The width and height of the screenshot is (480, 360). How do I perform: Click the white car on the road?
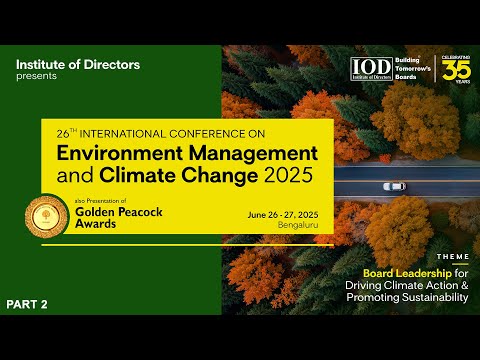(x=394, y=186)
